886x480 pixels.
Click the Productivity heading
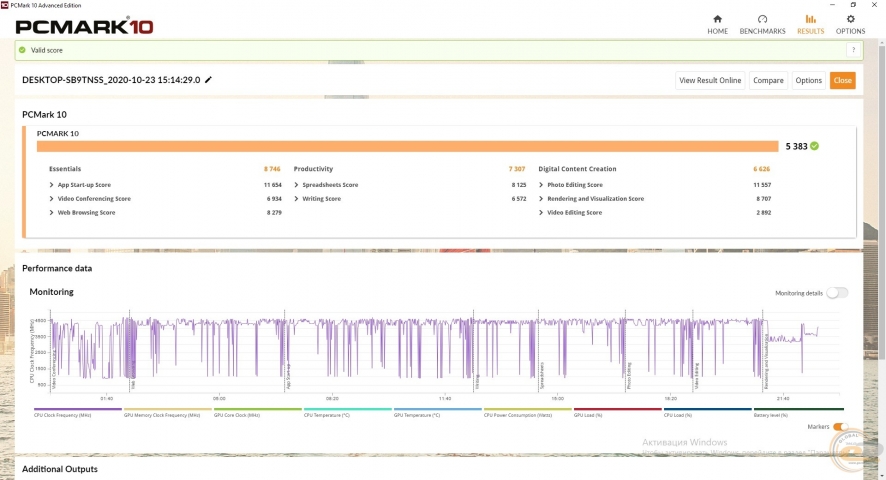pos(313,168)
